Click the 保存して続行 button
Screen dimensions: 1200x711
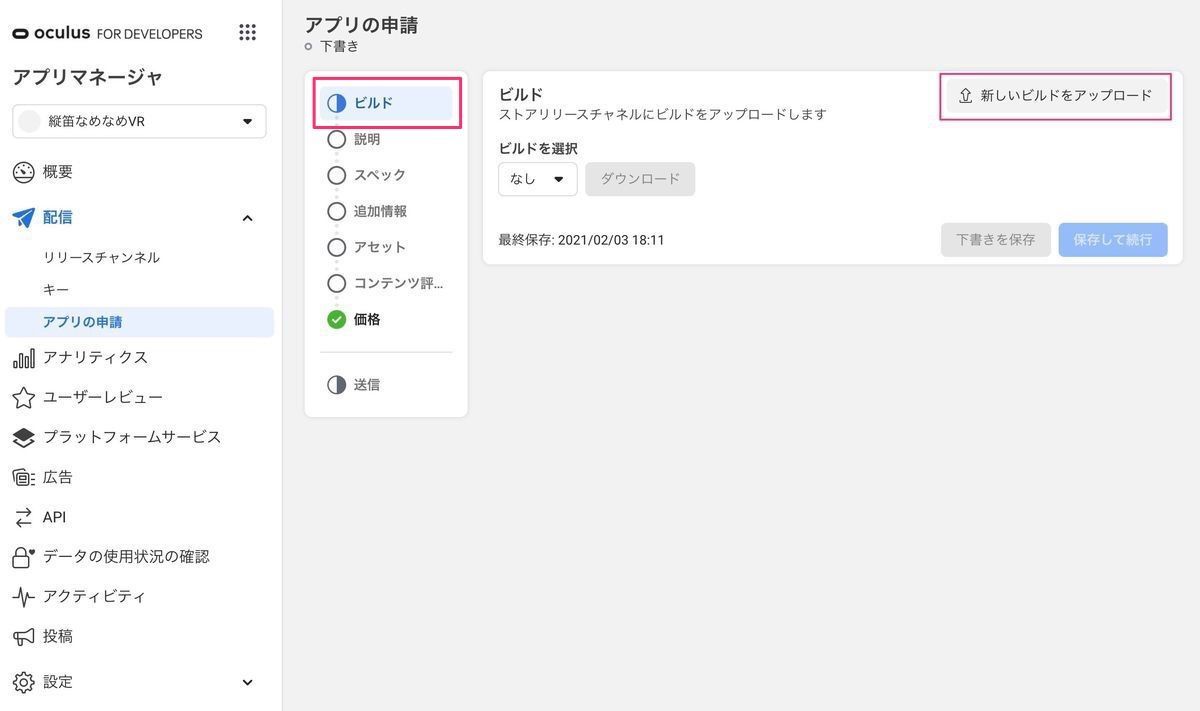coord(1112,240)
